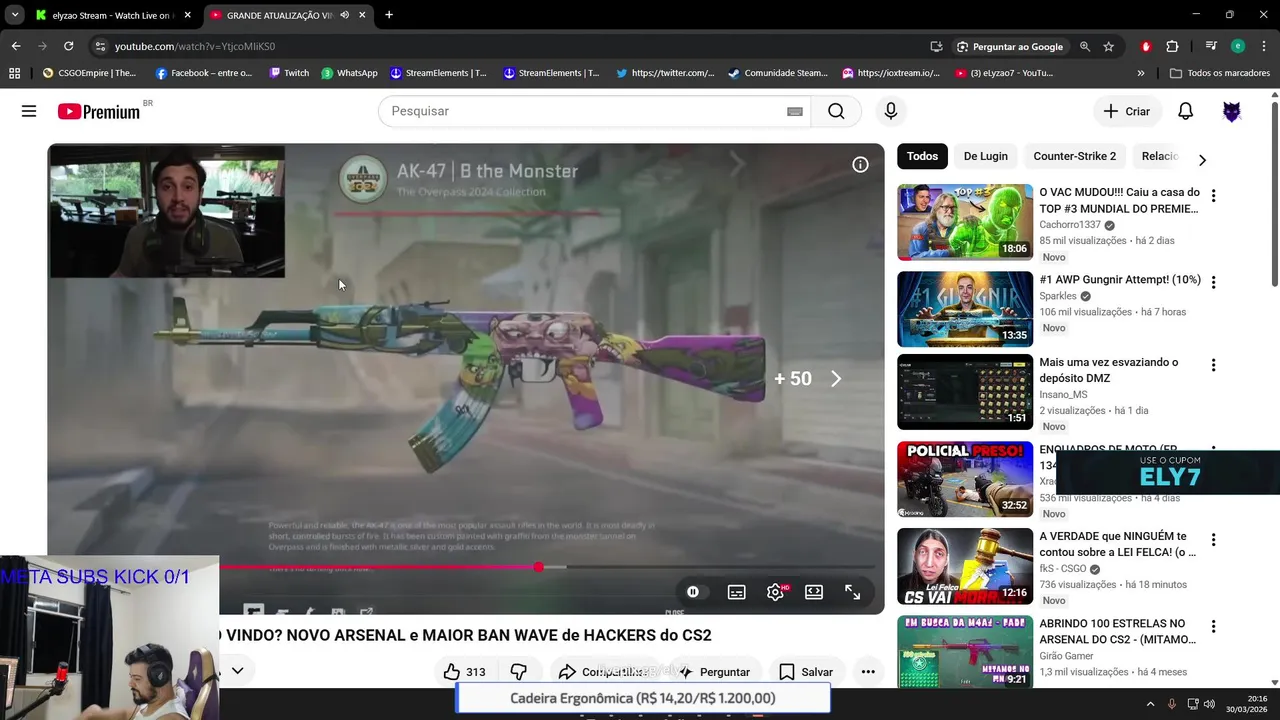
Task: Options menu for AWP Gungnir Attempt video
Action: click(1213, 283)
